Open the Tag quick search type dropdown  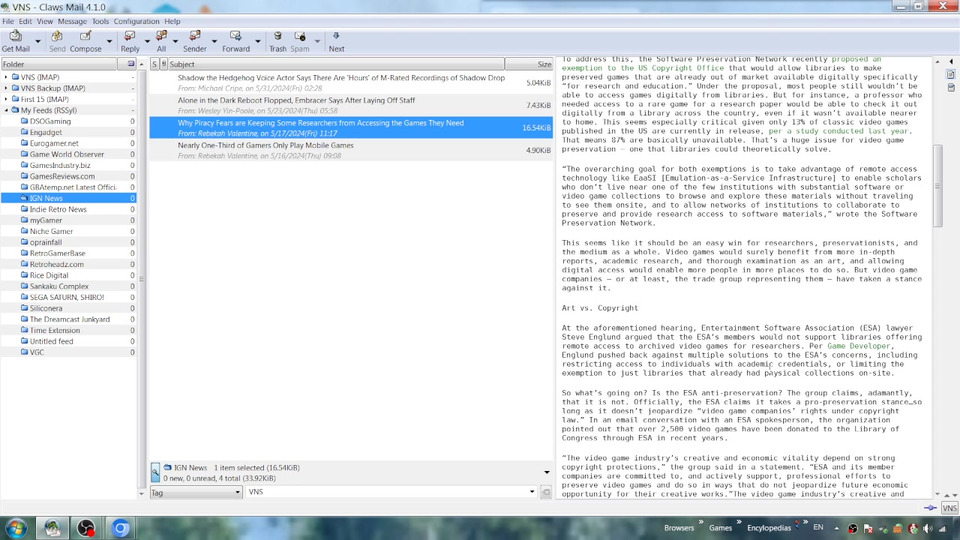click(196, 492)
